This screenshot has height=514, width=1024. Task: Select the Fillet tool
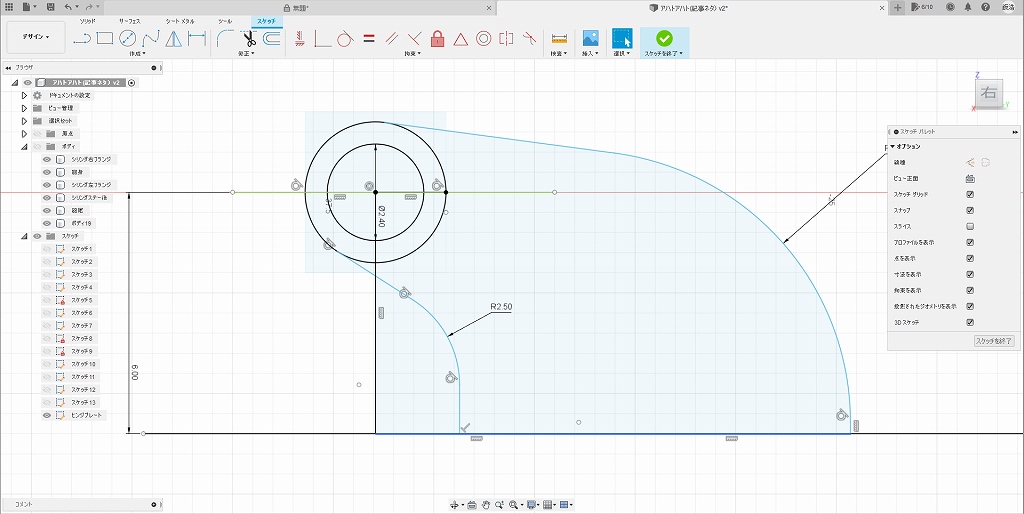click(226, 40)
